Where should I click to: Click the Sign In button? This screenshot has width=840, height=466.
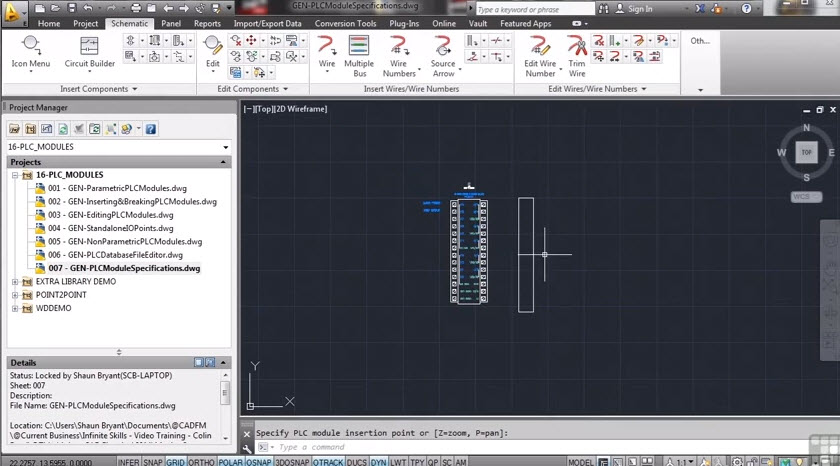pyautogui.click(x=634, y=9)
